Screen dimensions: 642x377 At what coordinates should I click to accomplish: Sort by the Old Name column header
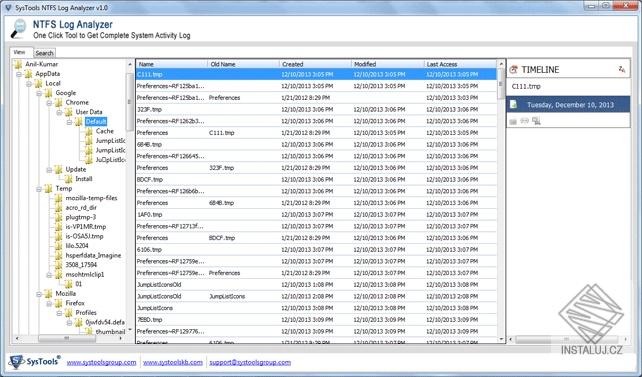244,64
